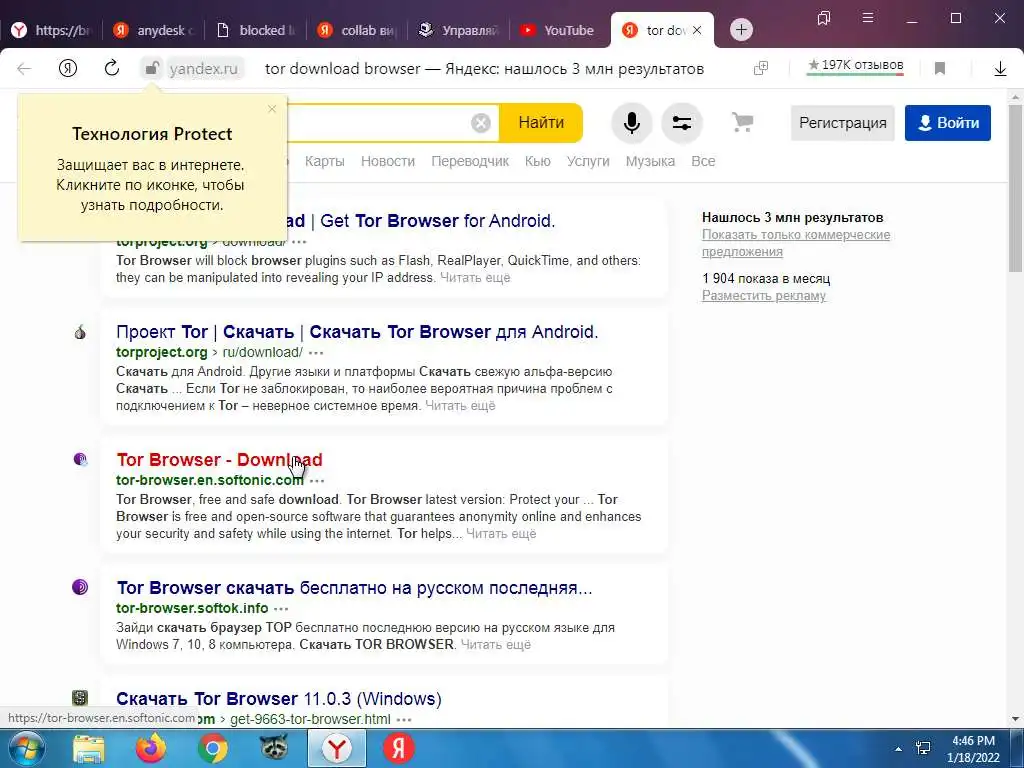Bookmark this page with the bookmark icon

point(940,69)
